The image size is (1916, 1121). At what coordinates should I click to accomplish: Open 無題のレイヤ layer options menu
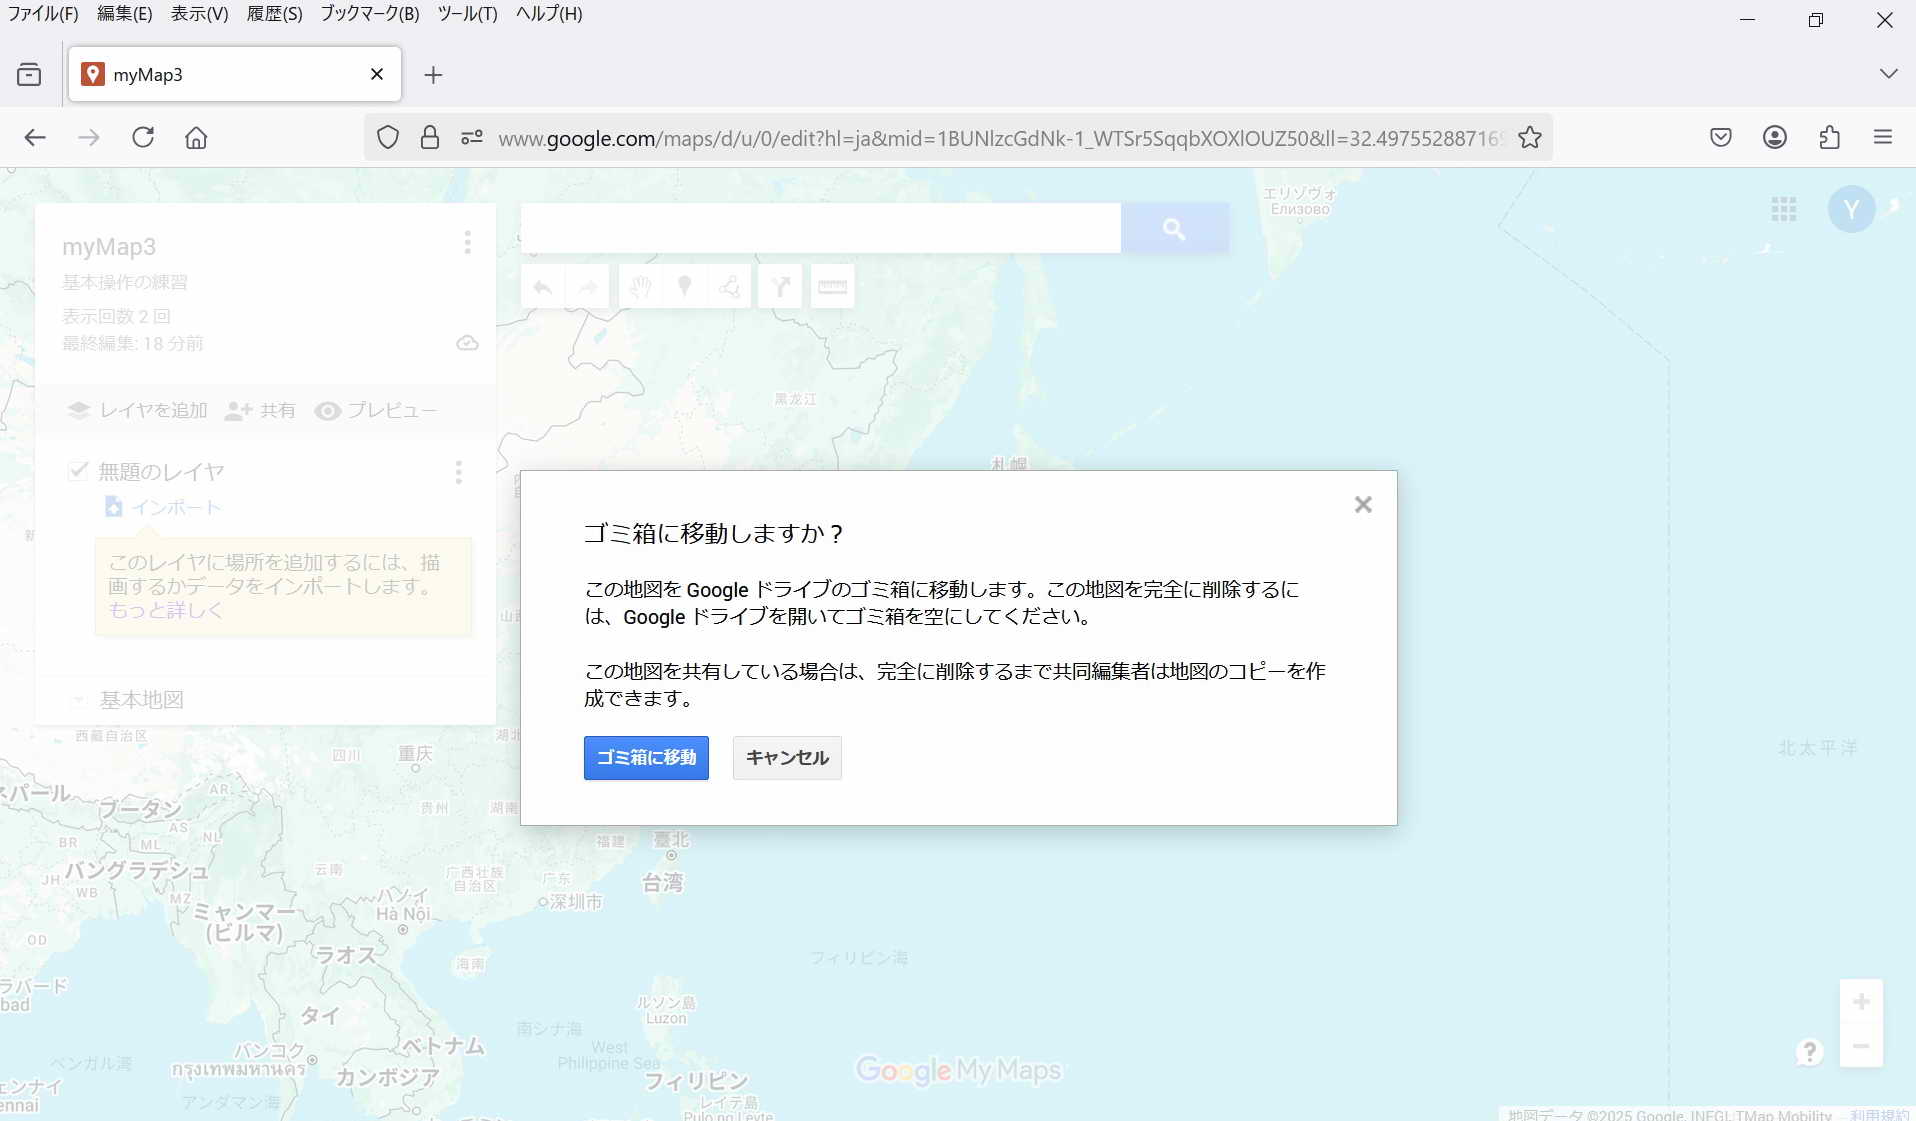coord(459,472)
